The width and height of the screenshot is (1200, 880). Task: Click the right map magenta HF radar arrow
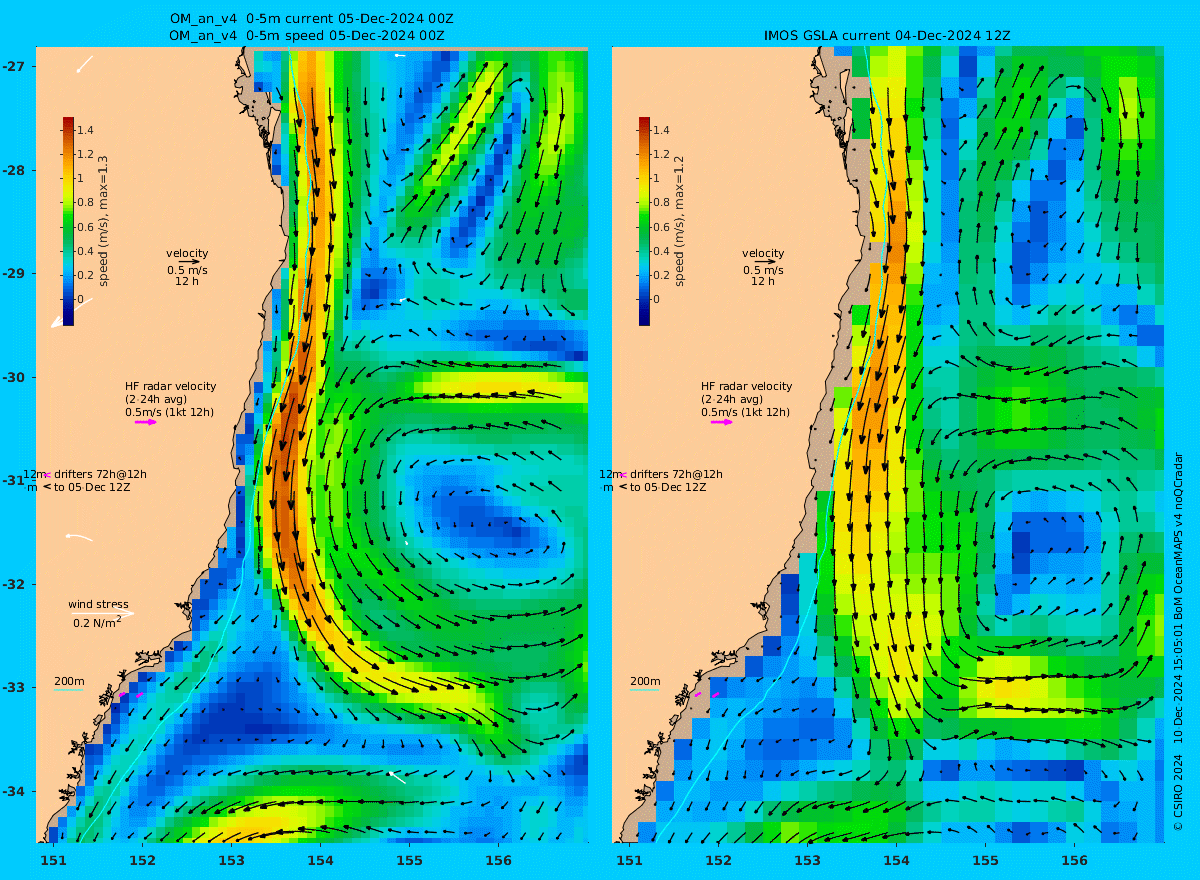pyautogui.click(x=722, y=422)
